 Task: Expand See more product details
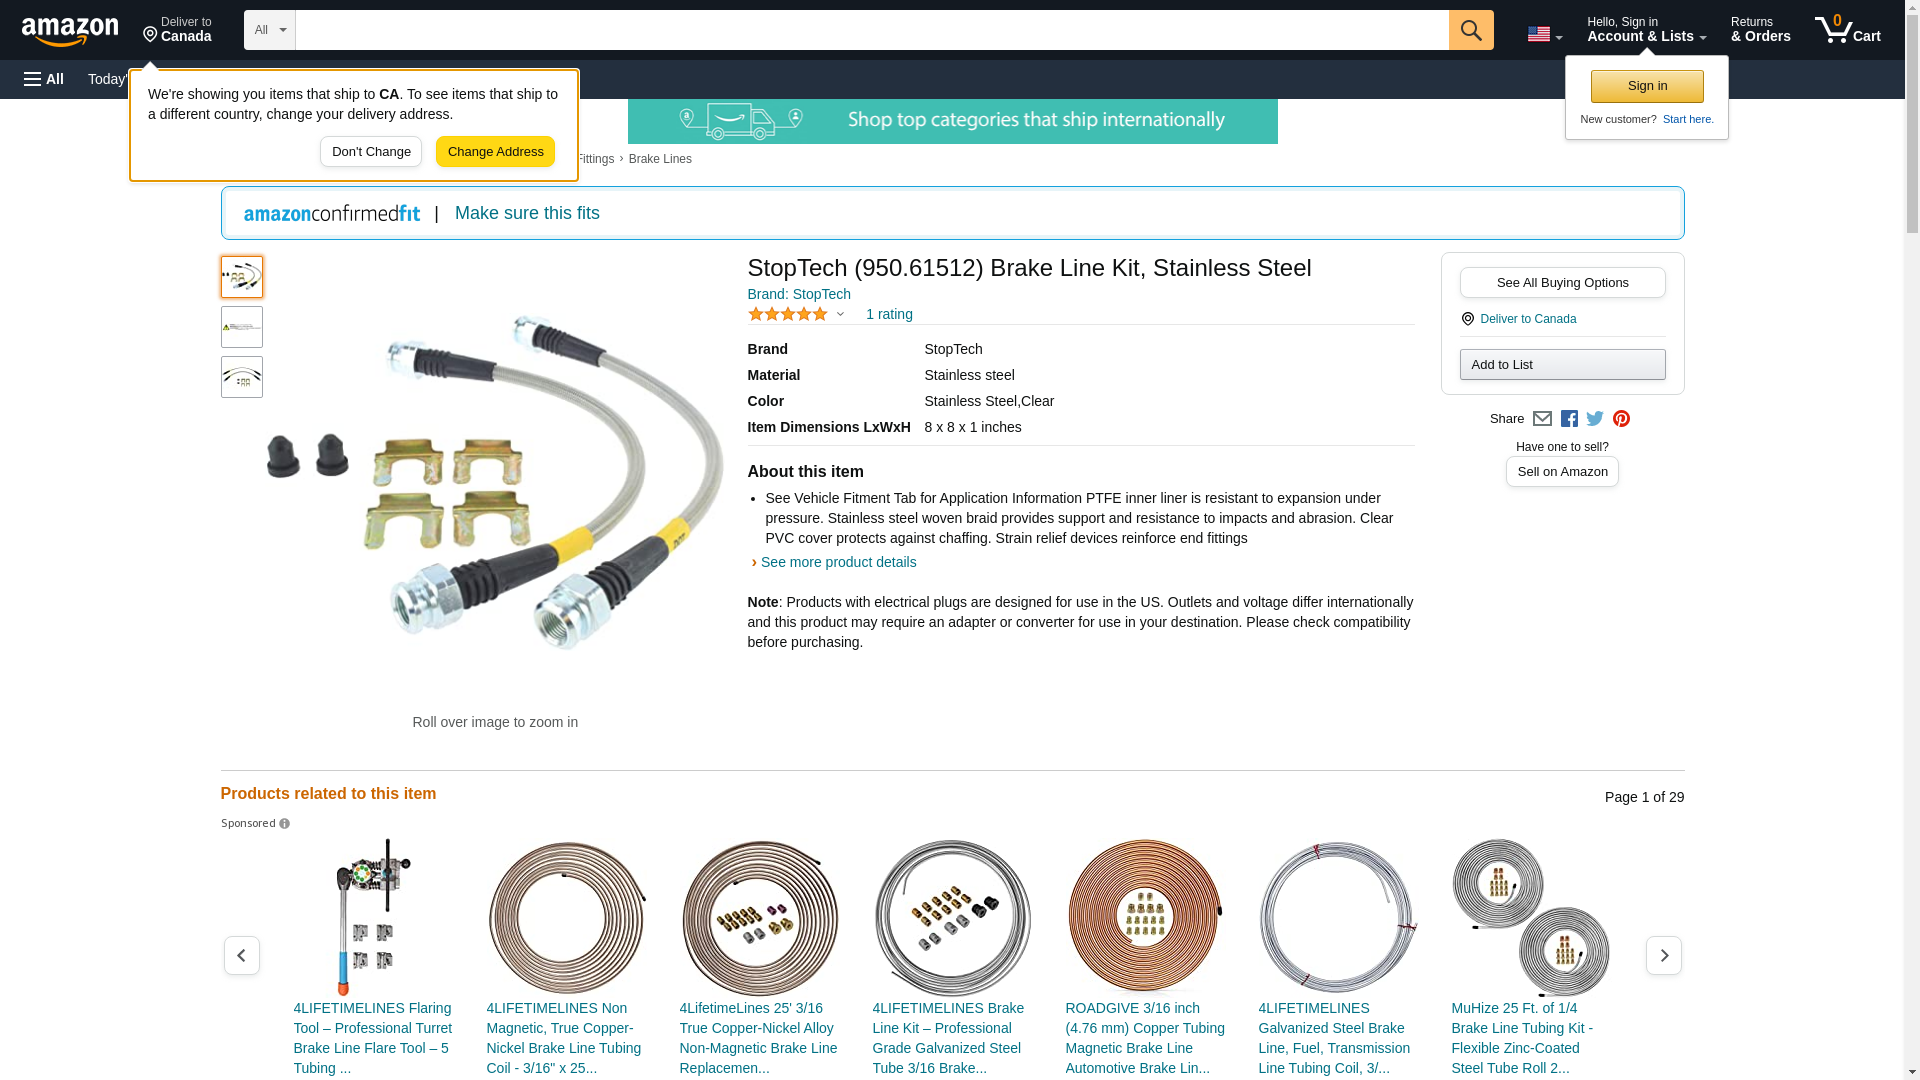coord(837,562)
